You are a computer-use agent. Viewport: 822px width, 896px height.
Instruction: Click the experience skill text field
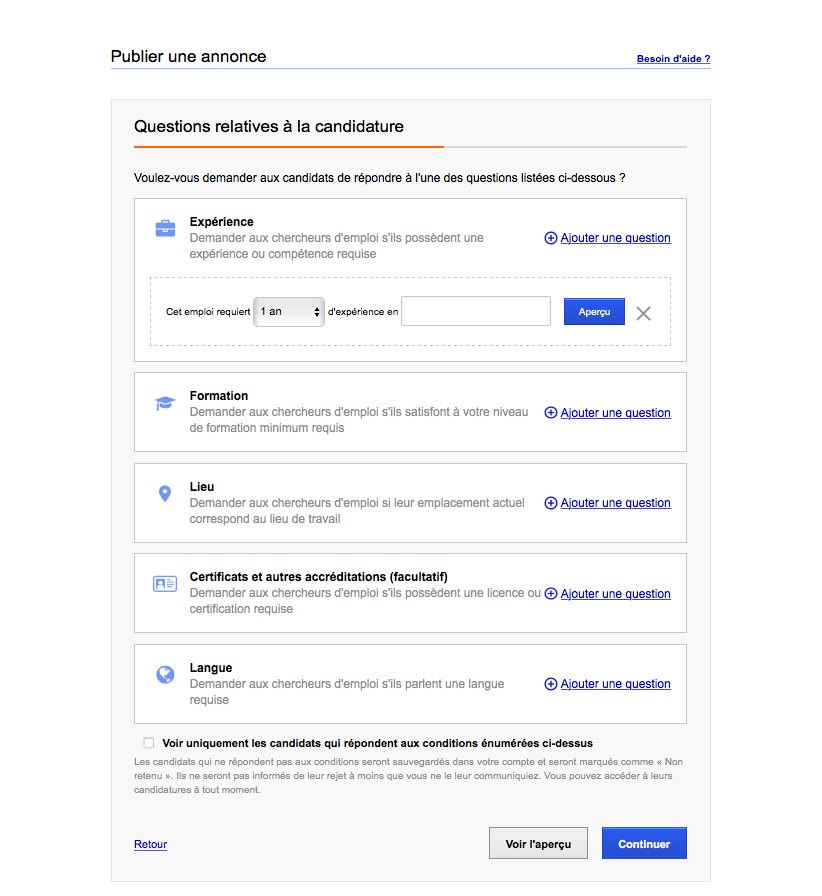(x=476, y=312)
